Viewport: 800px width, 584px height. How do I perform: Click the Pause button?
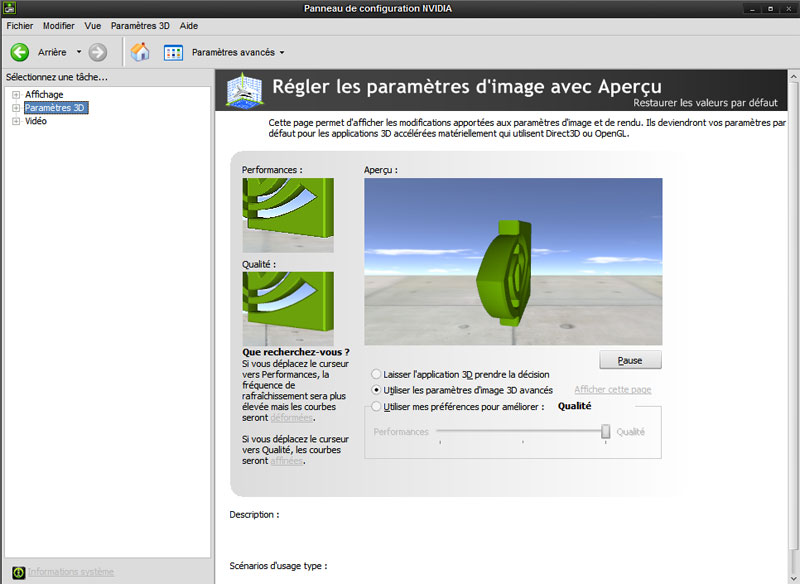[630, 360]
